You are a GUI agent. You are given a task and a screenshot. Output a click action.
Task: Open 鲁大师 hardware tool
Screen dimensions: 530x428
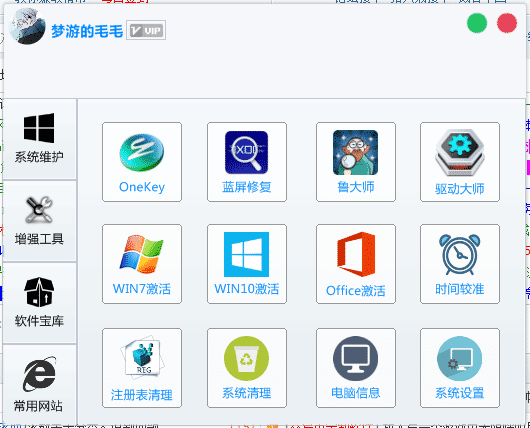(x=356, y=162)
